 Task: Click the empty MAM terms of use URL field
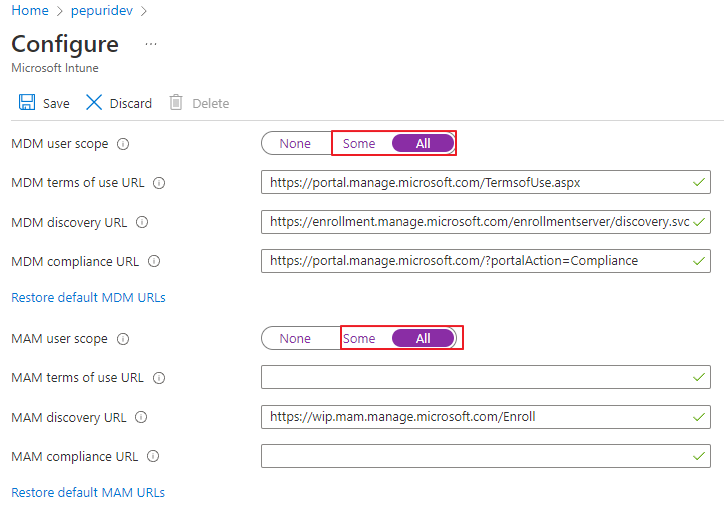tap(486, 377)
